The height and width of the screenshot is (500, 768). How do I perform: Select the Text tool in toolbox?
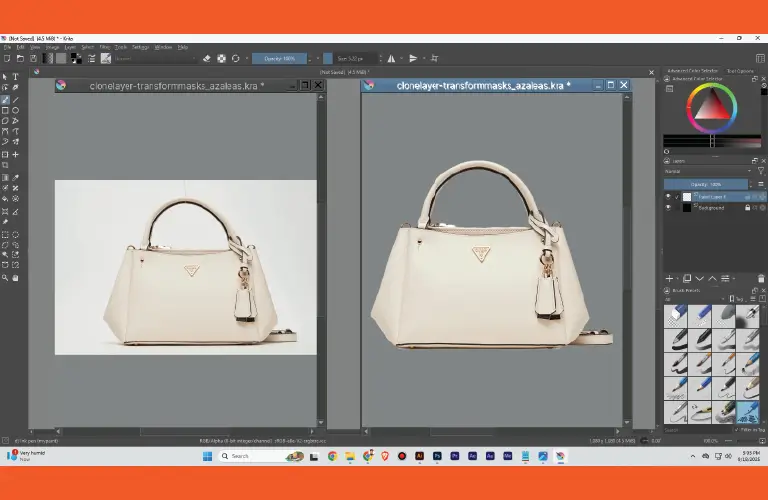pos(15,77)
